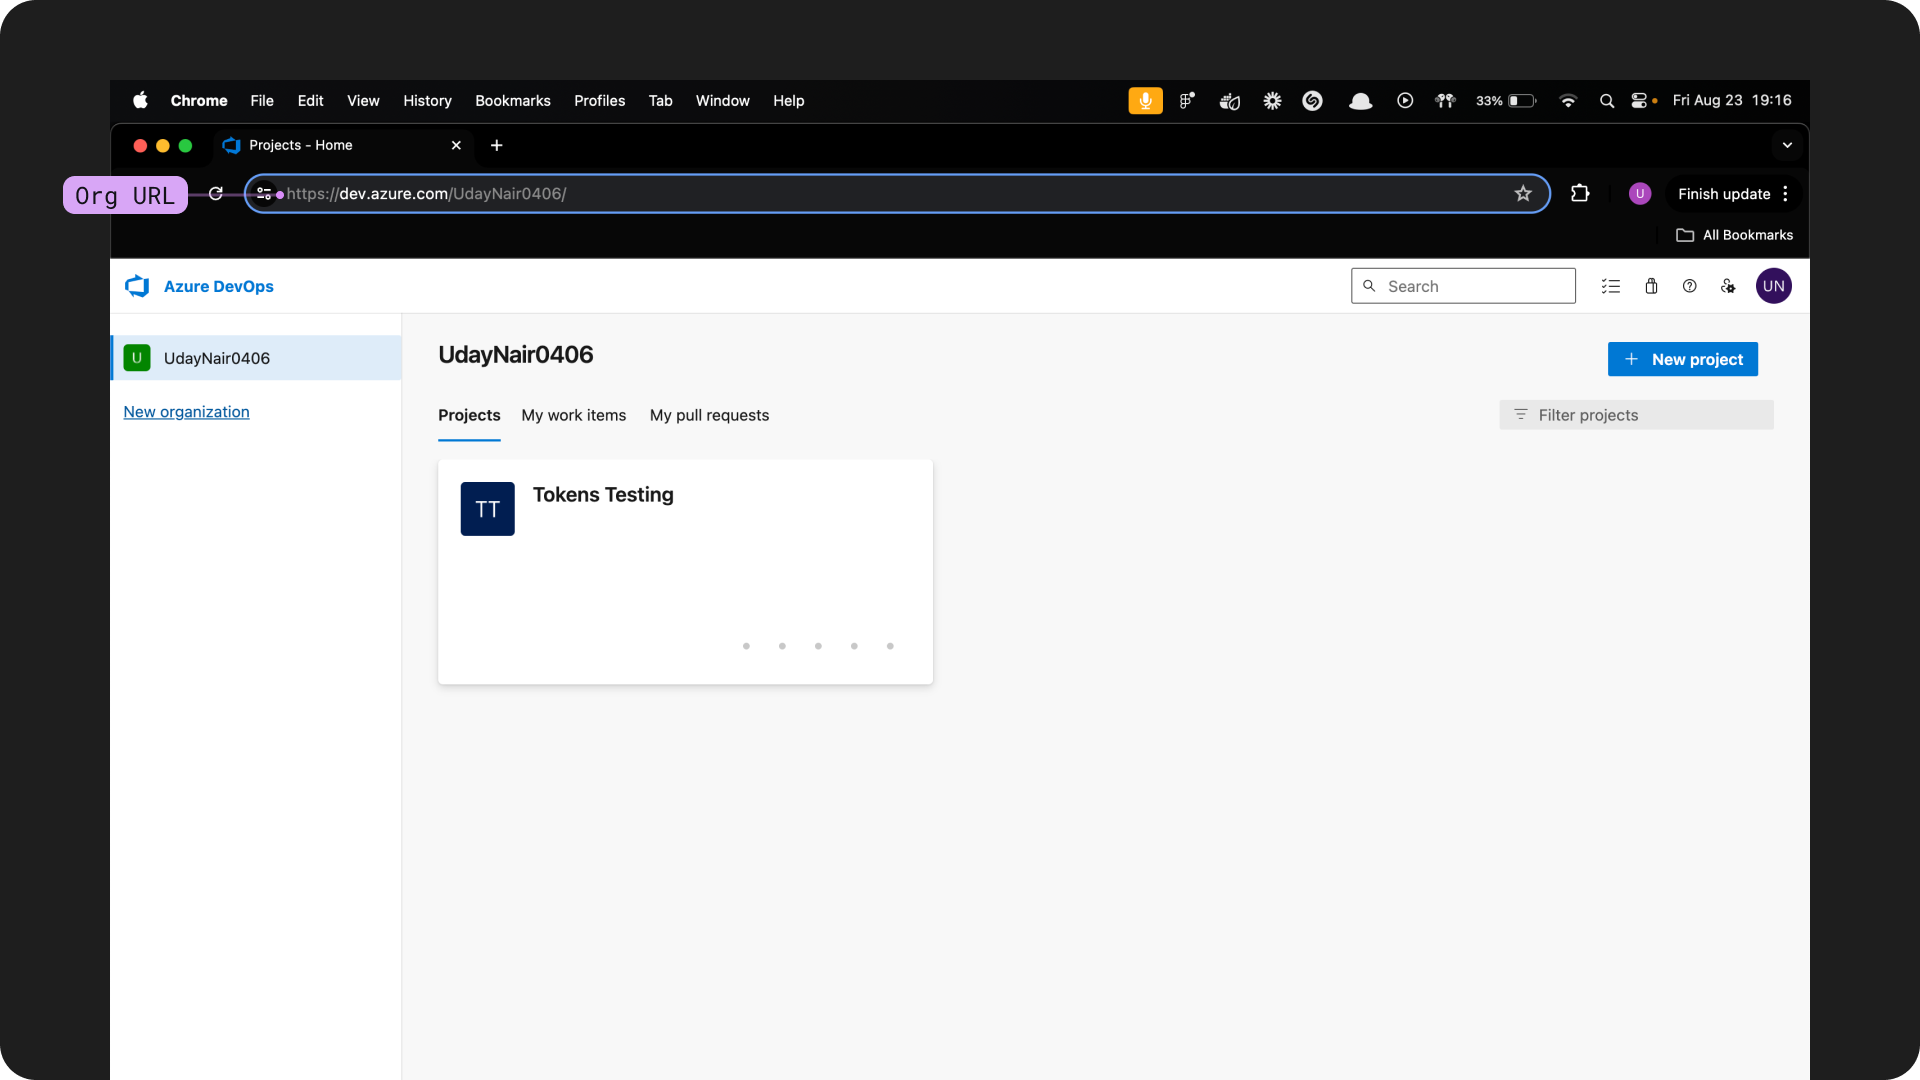Viewport: 1920px width, 1080px height.
Task: Click the date and time in menu bar
Action: 1731,100
